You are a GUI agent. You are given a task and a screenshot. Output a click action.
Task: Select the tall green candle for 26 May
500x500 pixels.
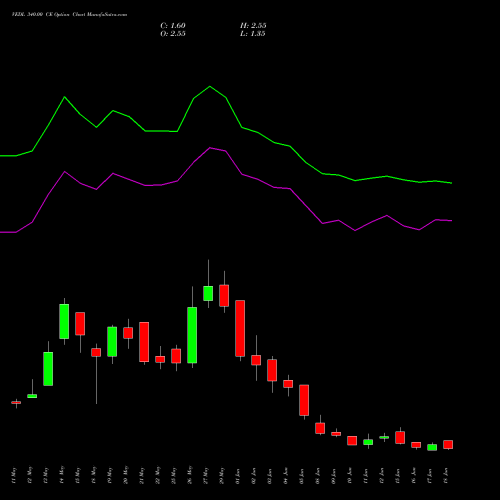click(x=192, y=335)
